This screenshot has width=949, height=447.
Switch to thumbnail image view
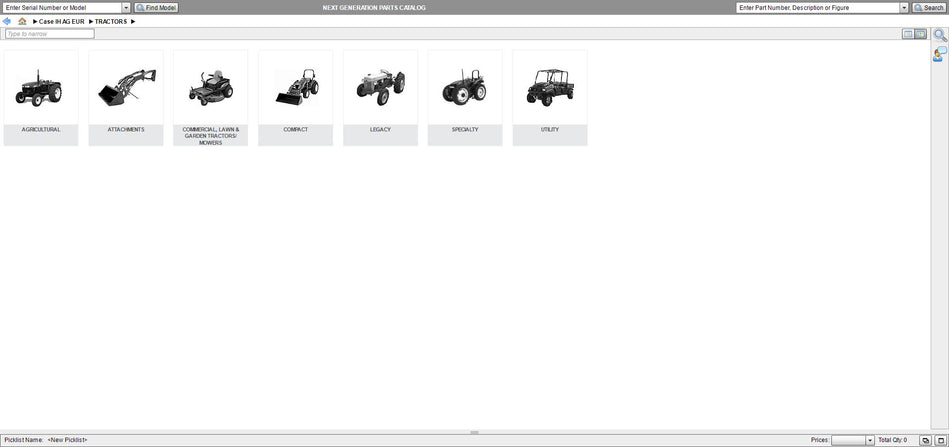(x=920, y=34)
